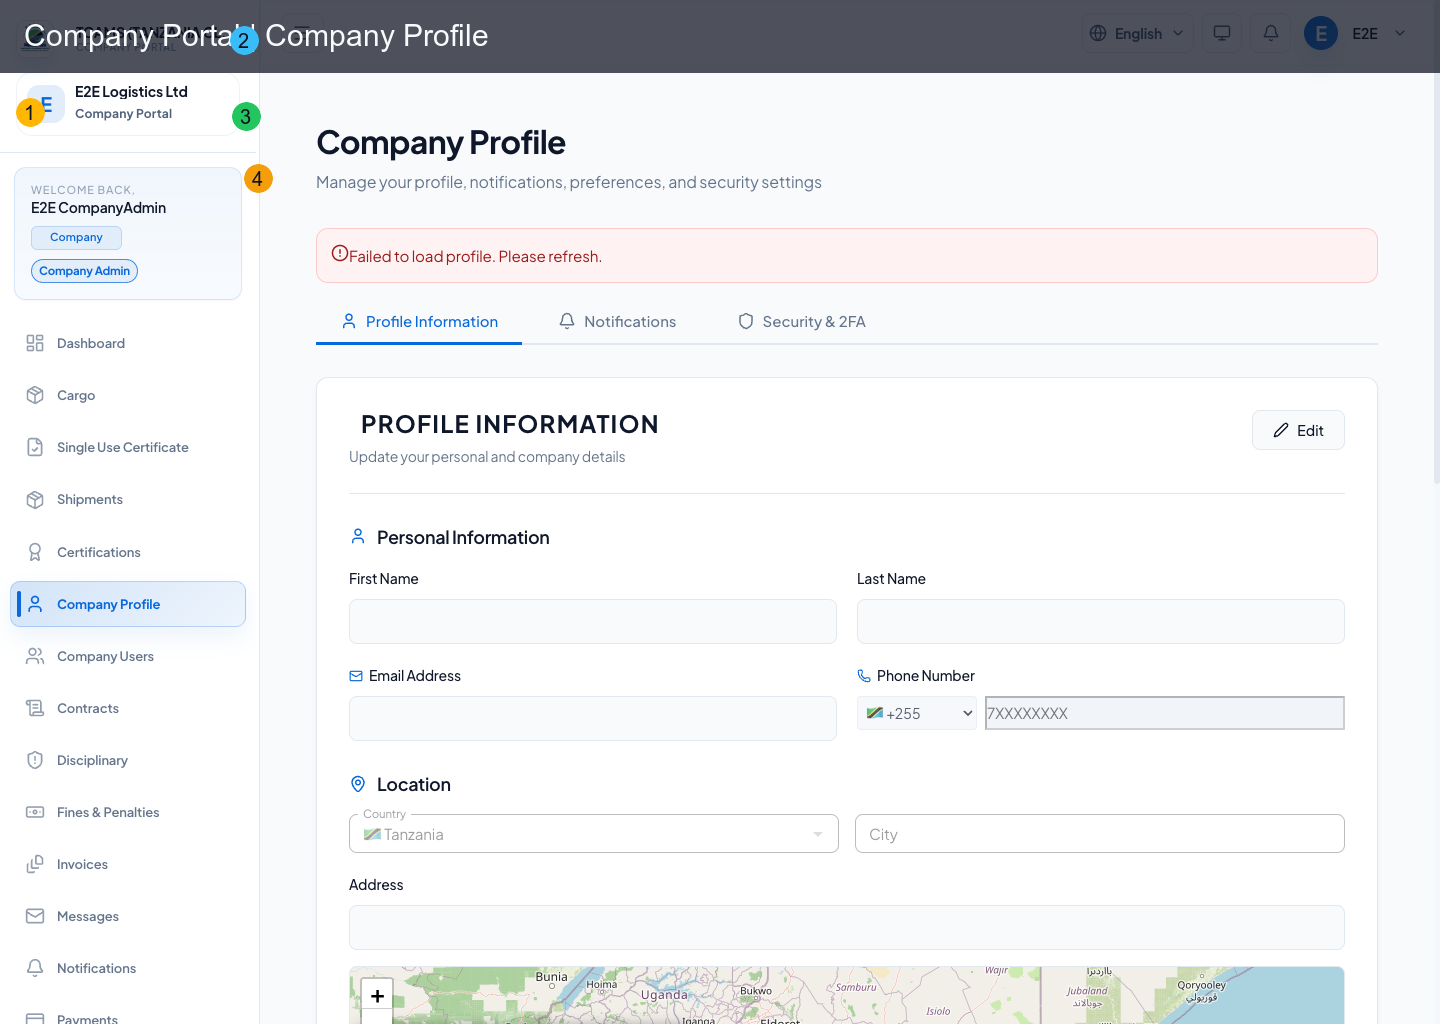Click the phone number 7XXXXXXXX field
Image resolution: width=1440 pixels, height=1024 pixels.
click(x=1165, y=713)
